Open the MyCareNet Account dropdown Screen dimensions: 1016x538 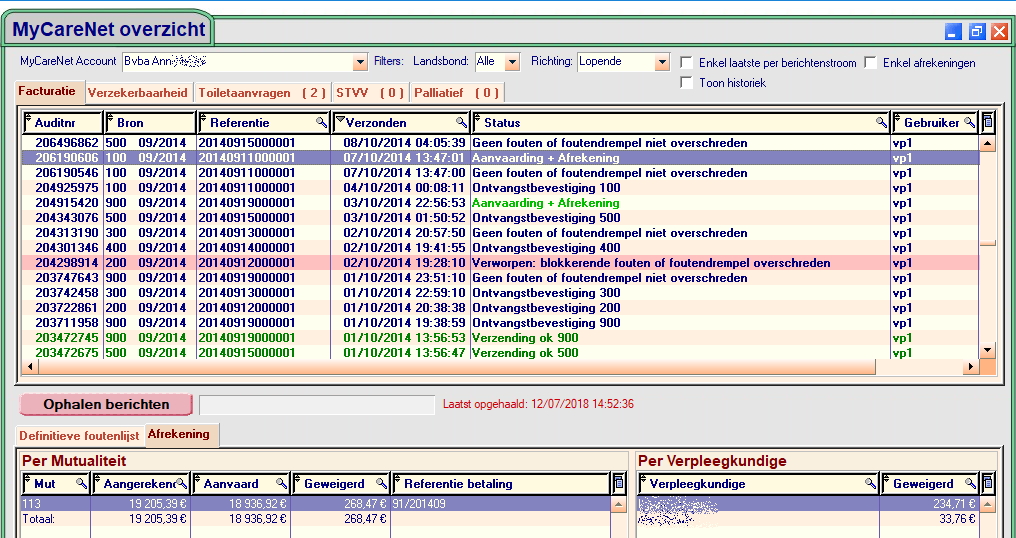click(361, 62)
